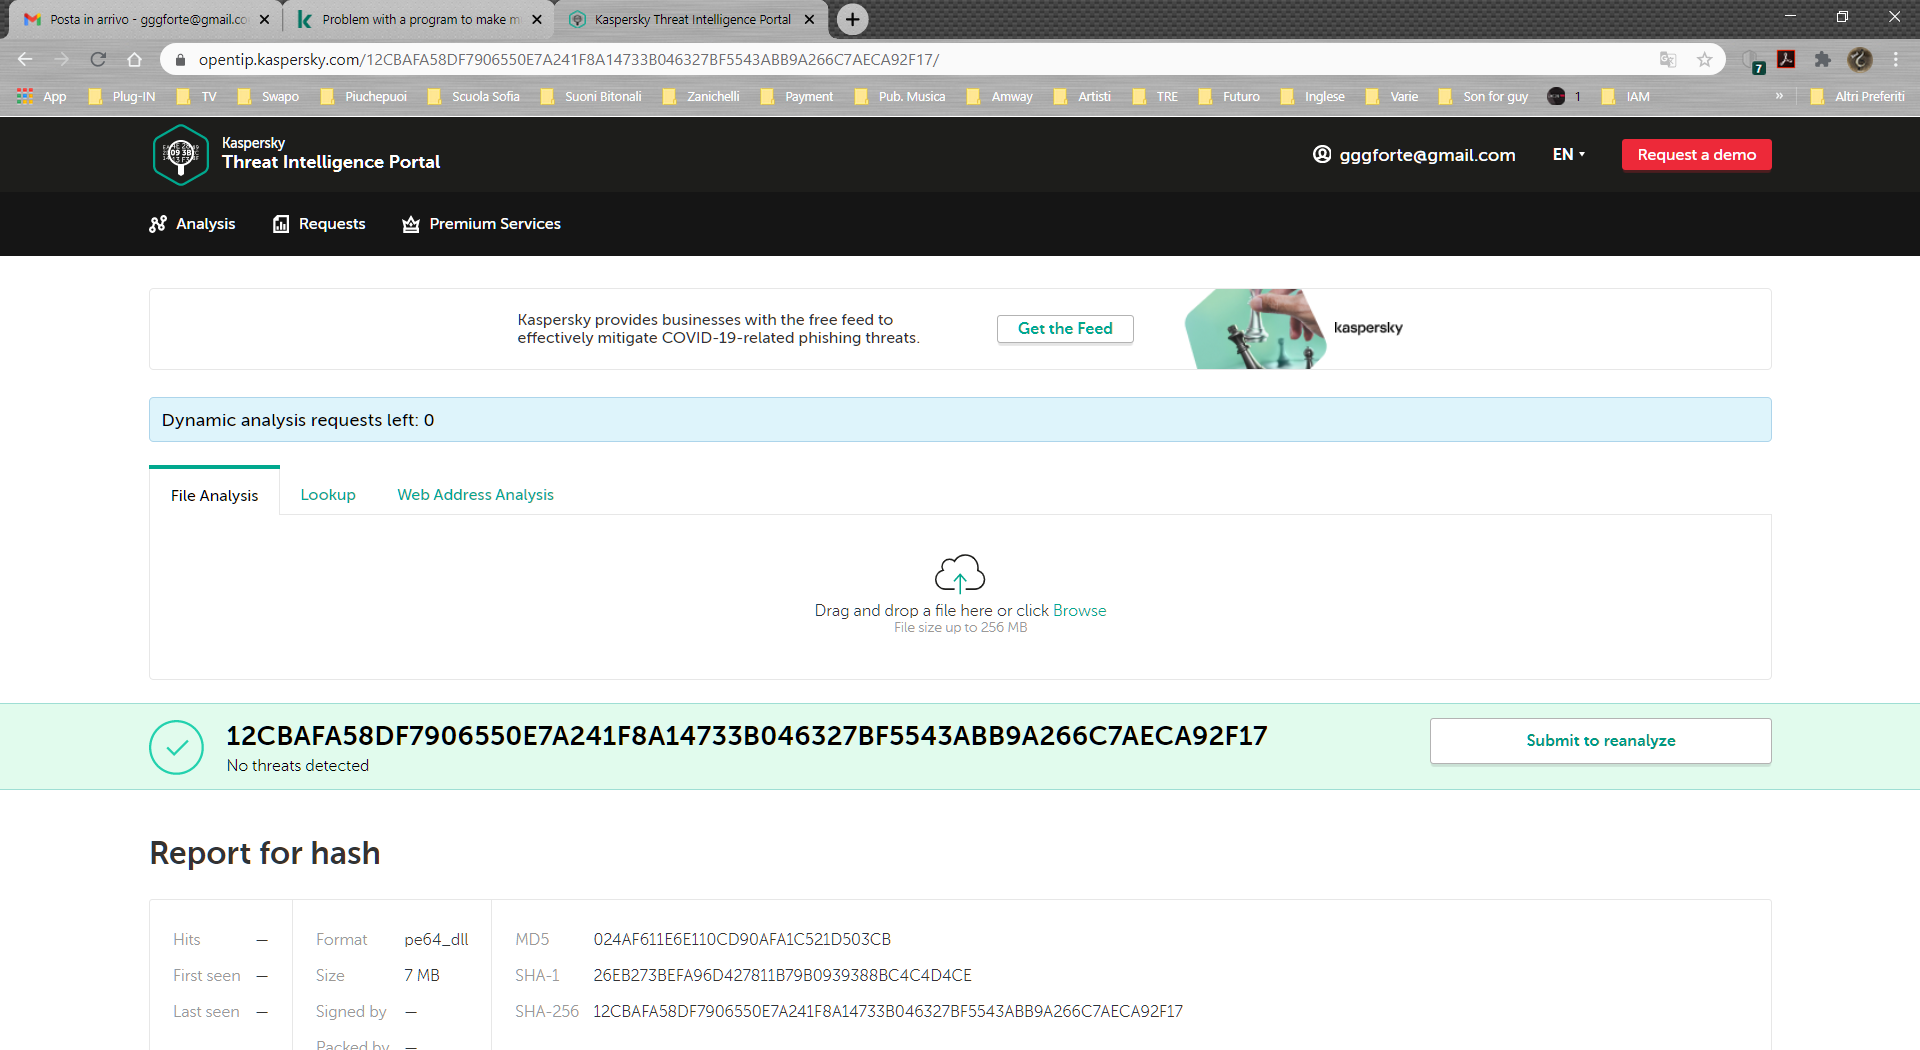Image resolution: width=1920 pixels, height=1050 pixels.
Task: Expand the Varie bookmark folder
Action: point(1392,97)
